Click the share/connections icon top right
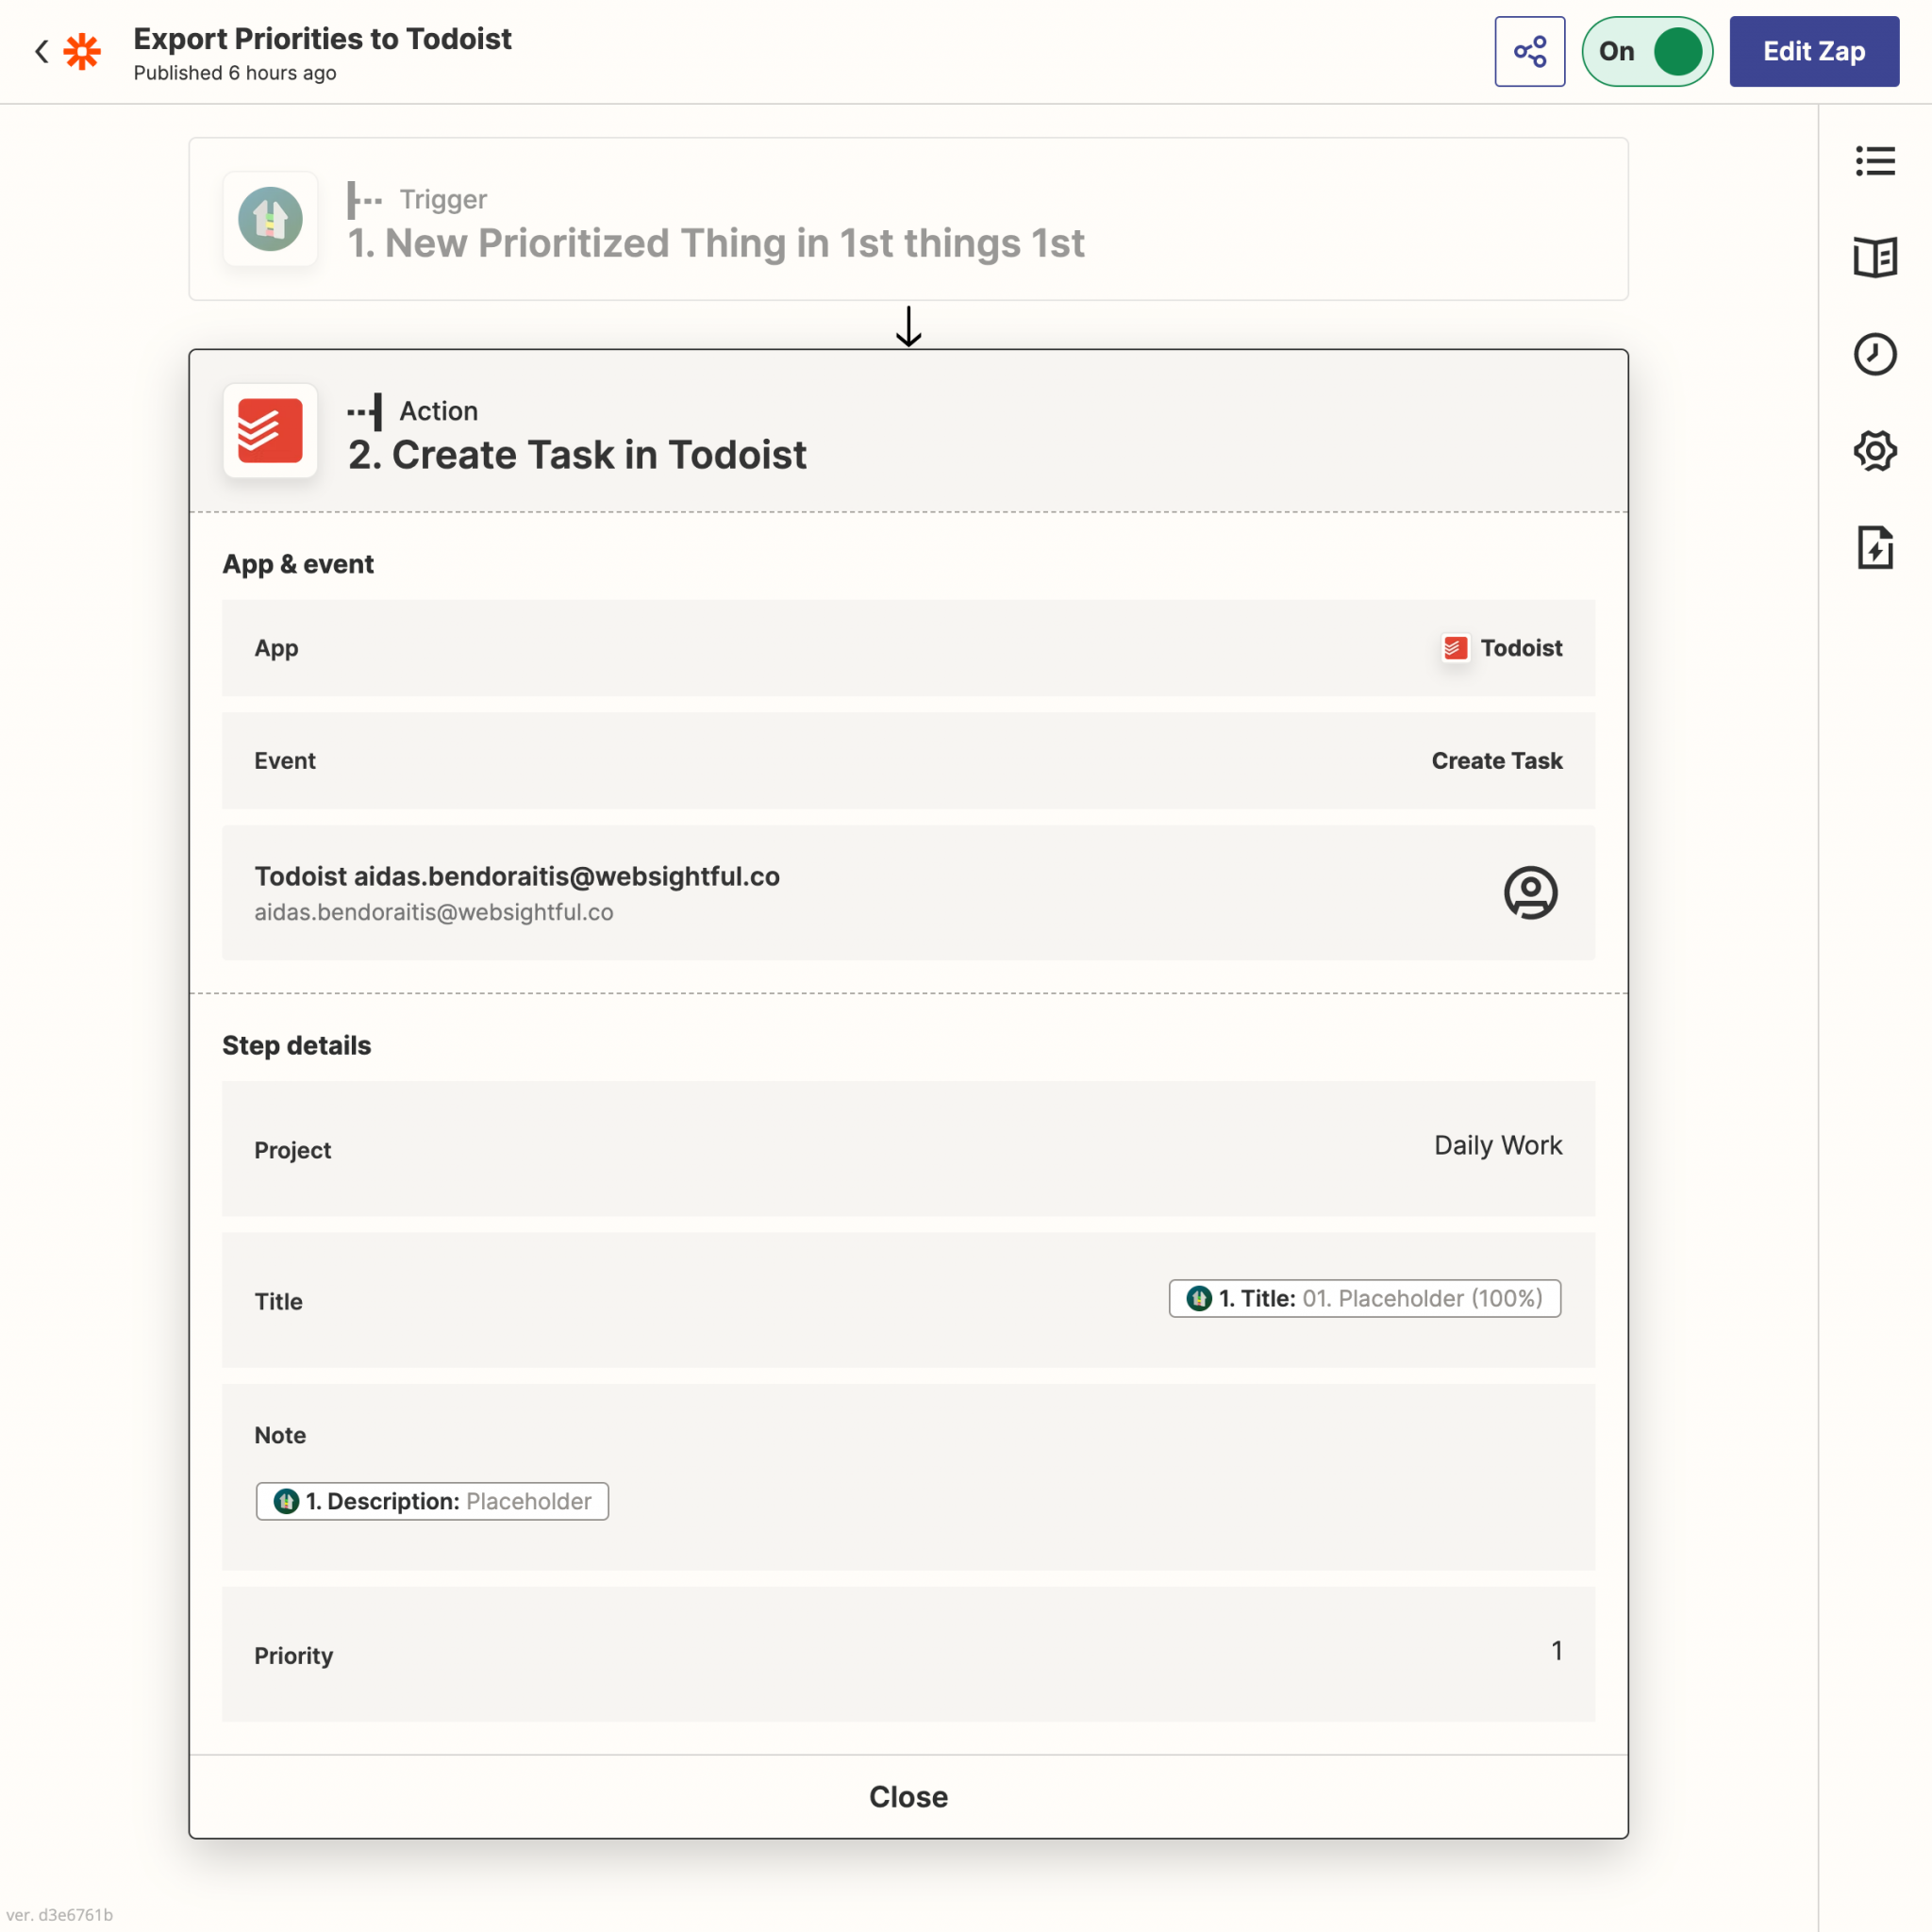 click(x=1528, y=51)
